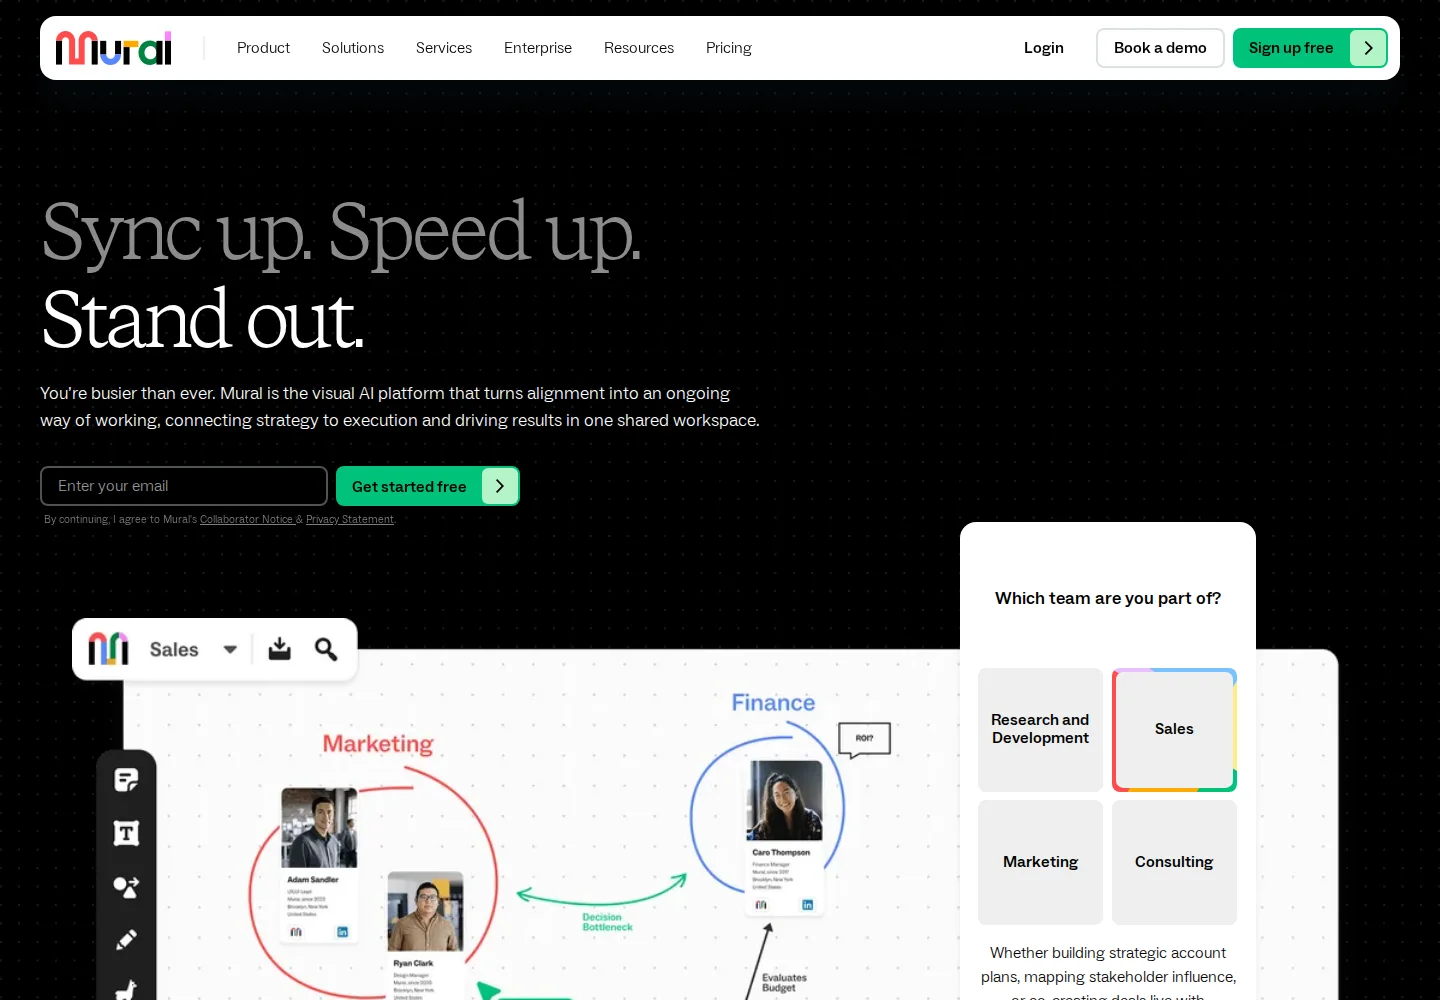Open the Resources menu
Screen dimensions: 1440x1000
pos(639,48)
